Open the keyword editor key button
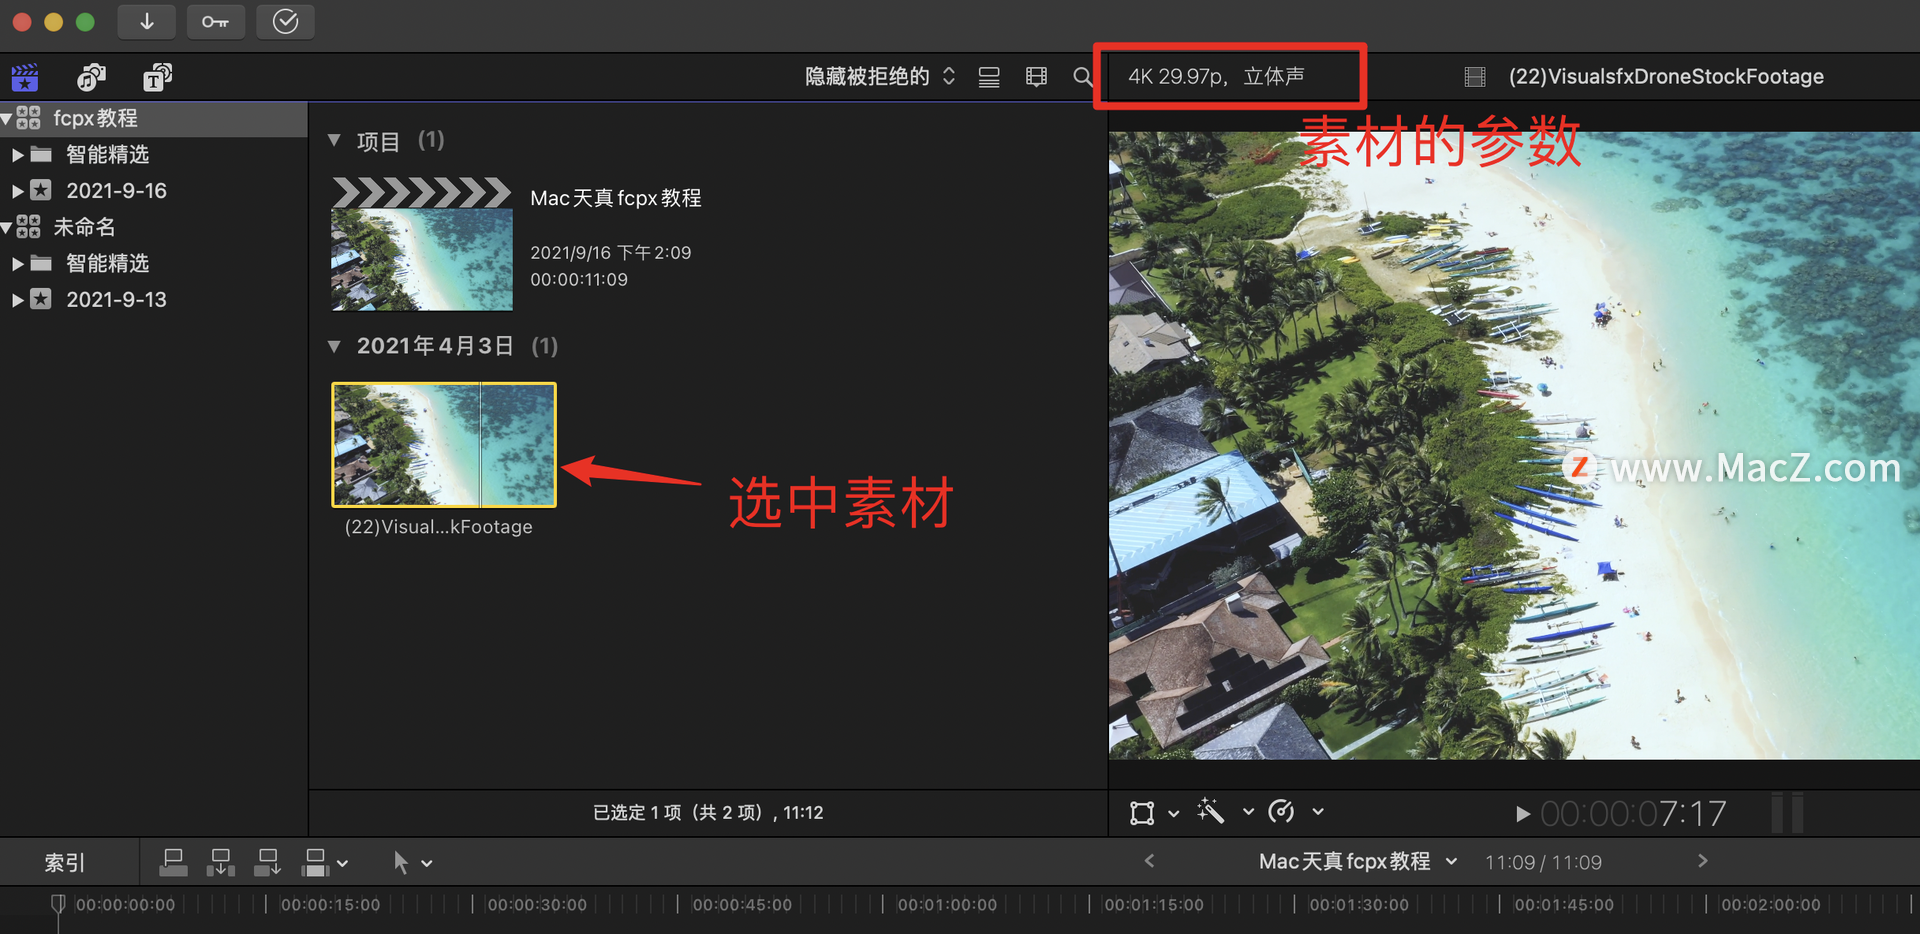Screen dimensions: 1920x934 tap(215, 21)
